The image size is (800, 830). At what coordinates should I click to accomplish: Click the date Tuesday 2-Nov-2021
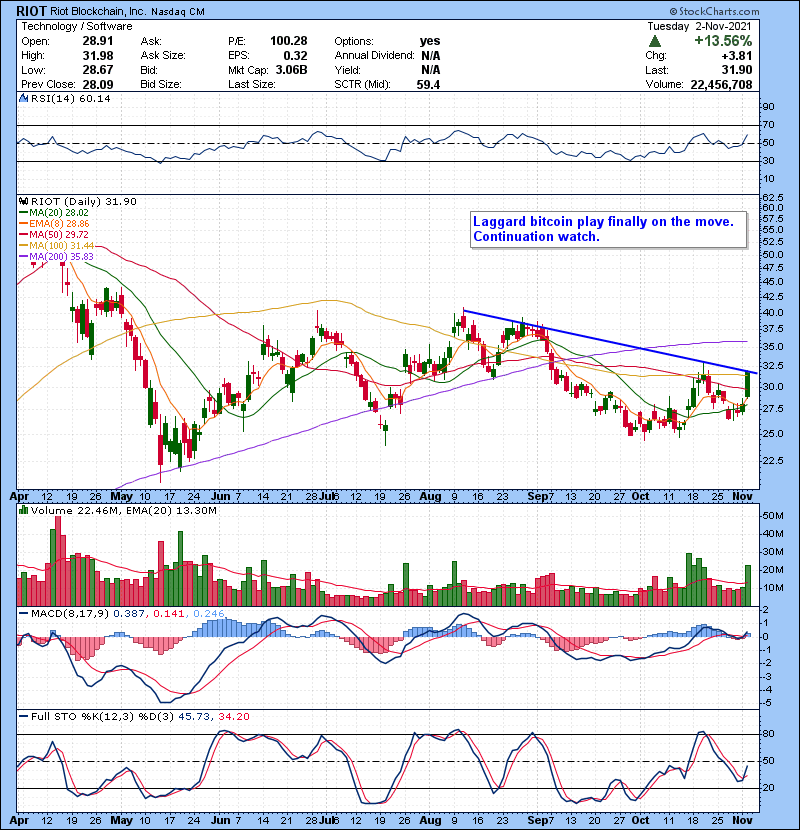(699, 26)
